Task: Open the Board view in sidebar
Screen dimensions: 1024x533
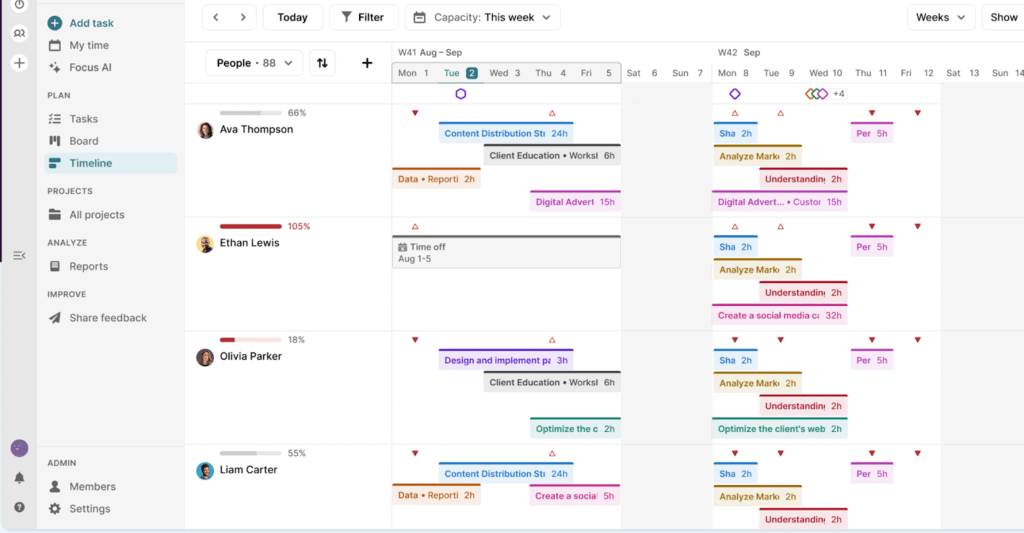Action: (84, 141)
